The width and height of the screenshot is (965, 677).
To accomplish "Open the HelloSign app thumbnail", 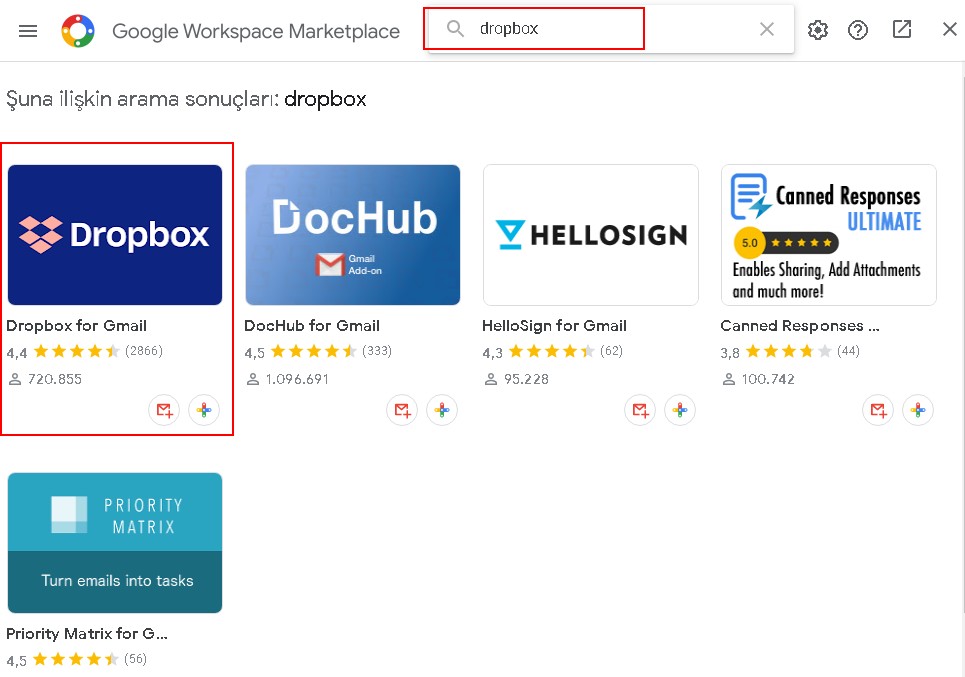I will (x=591, y=235).
